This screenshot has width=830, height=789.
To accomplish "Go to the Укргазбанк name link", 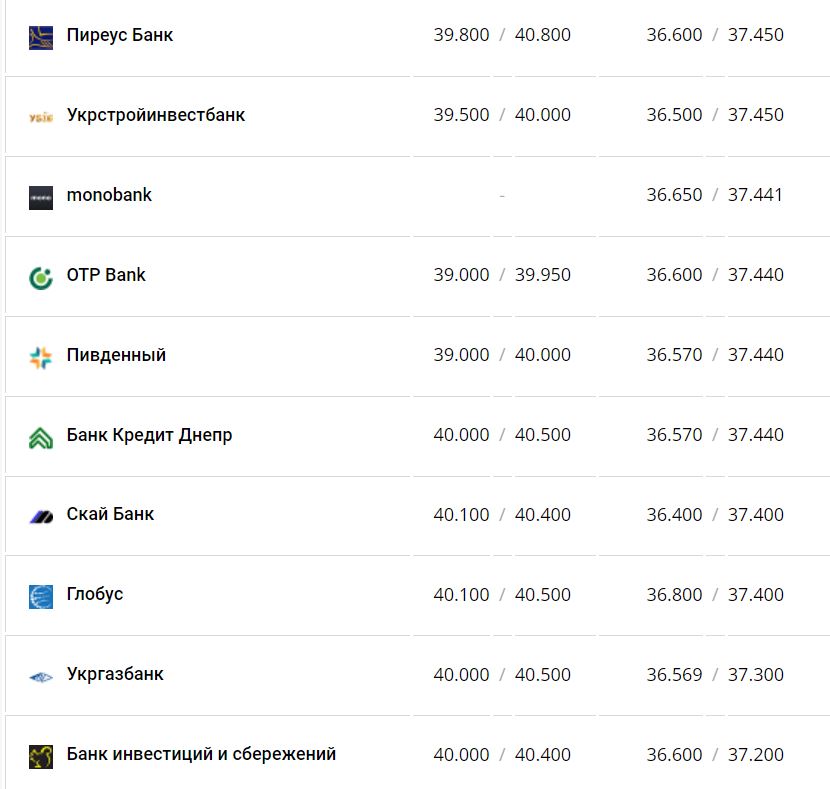I will pos(115,674).
